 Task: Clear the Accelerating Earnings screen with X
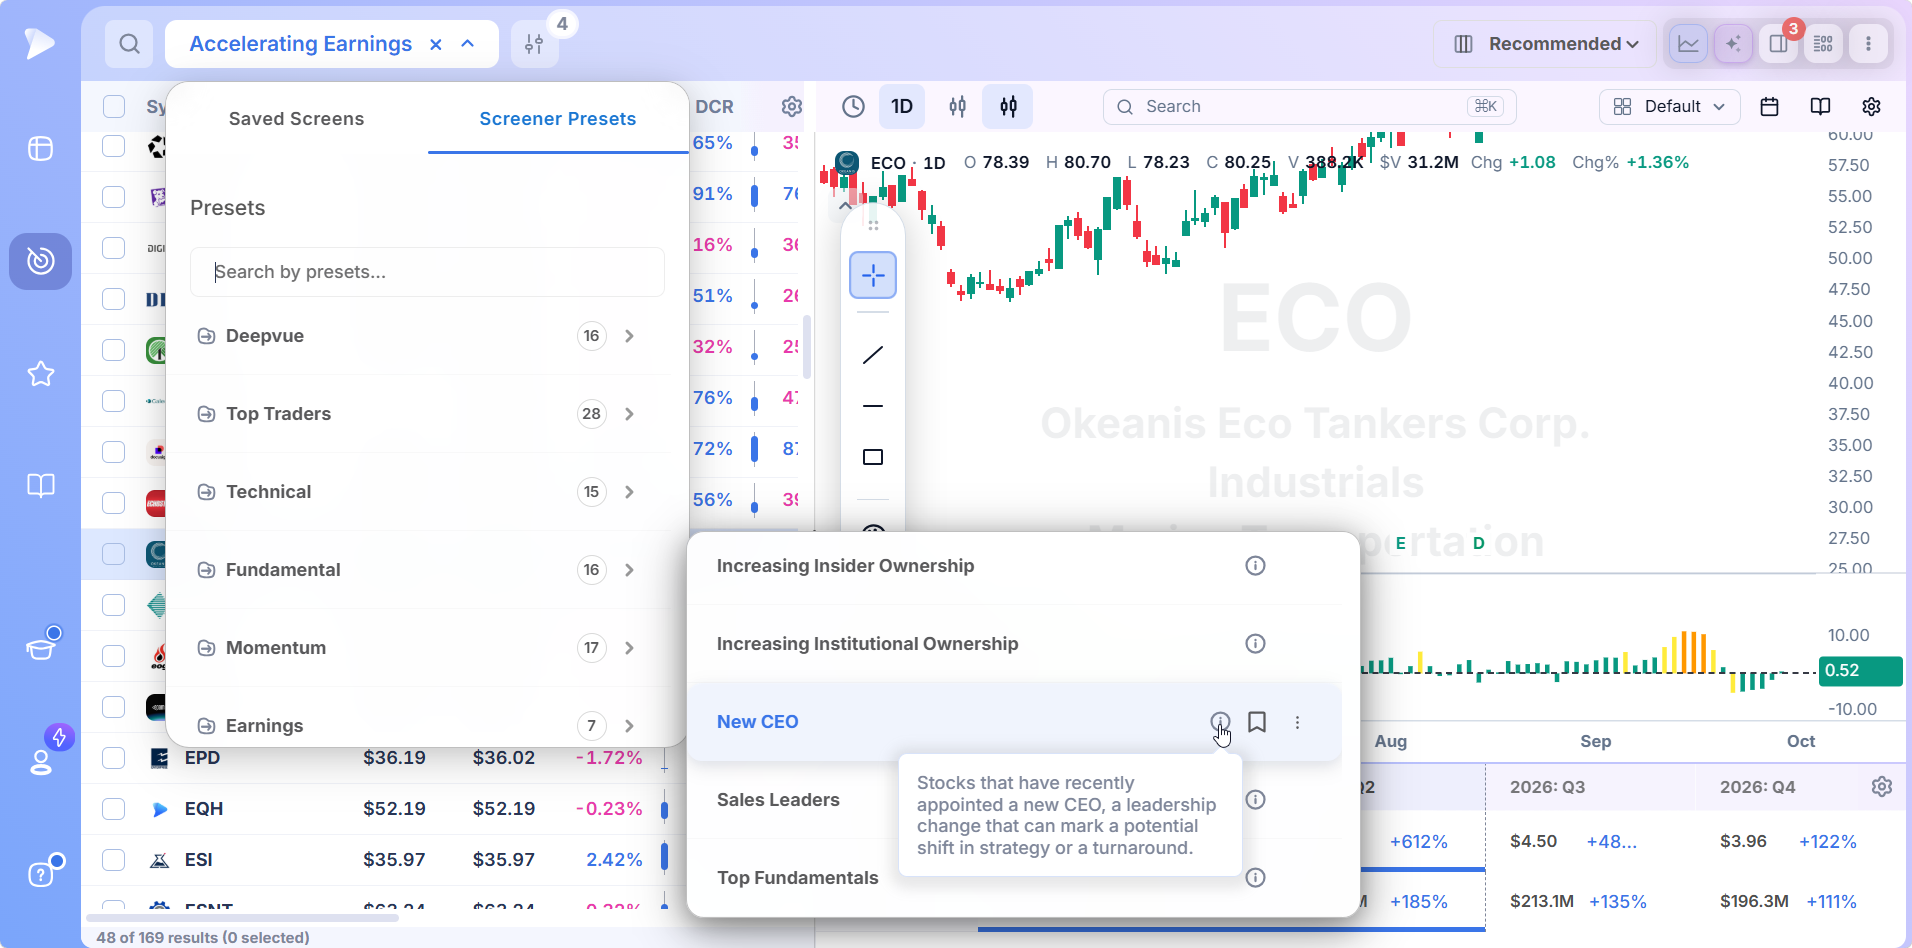coord(436,44)
